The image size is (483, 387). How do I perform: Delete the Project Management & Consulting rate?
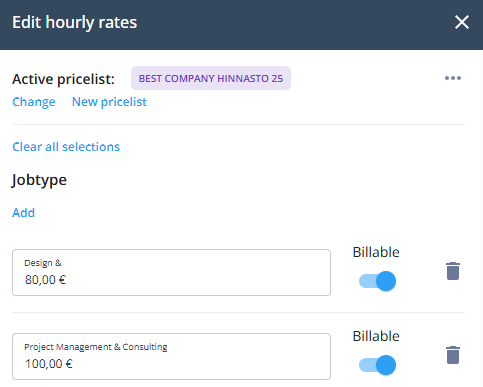[453, 355]
